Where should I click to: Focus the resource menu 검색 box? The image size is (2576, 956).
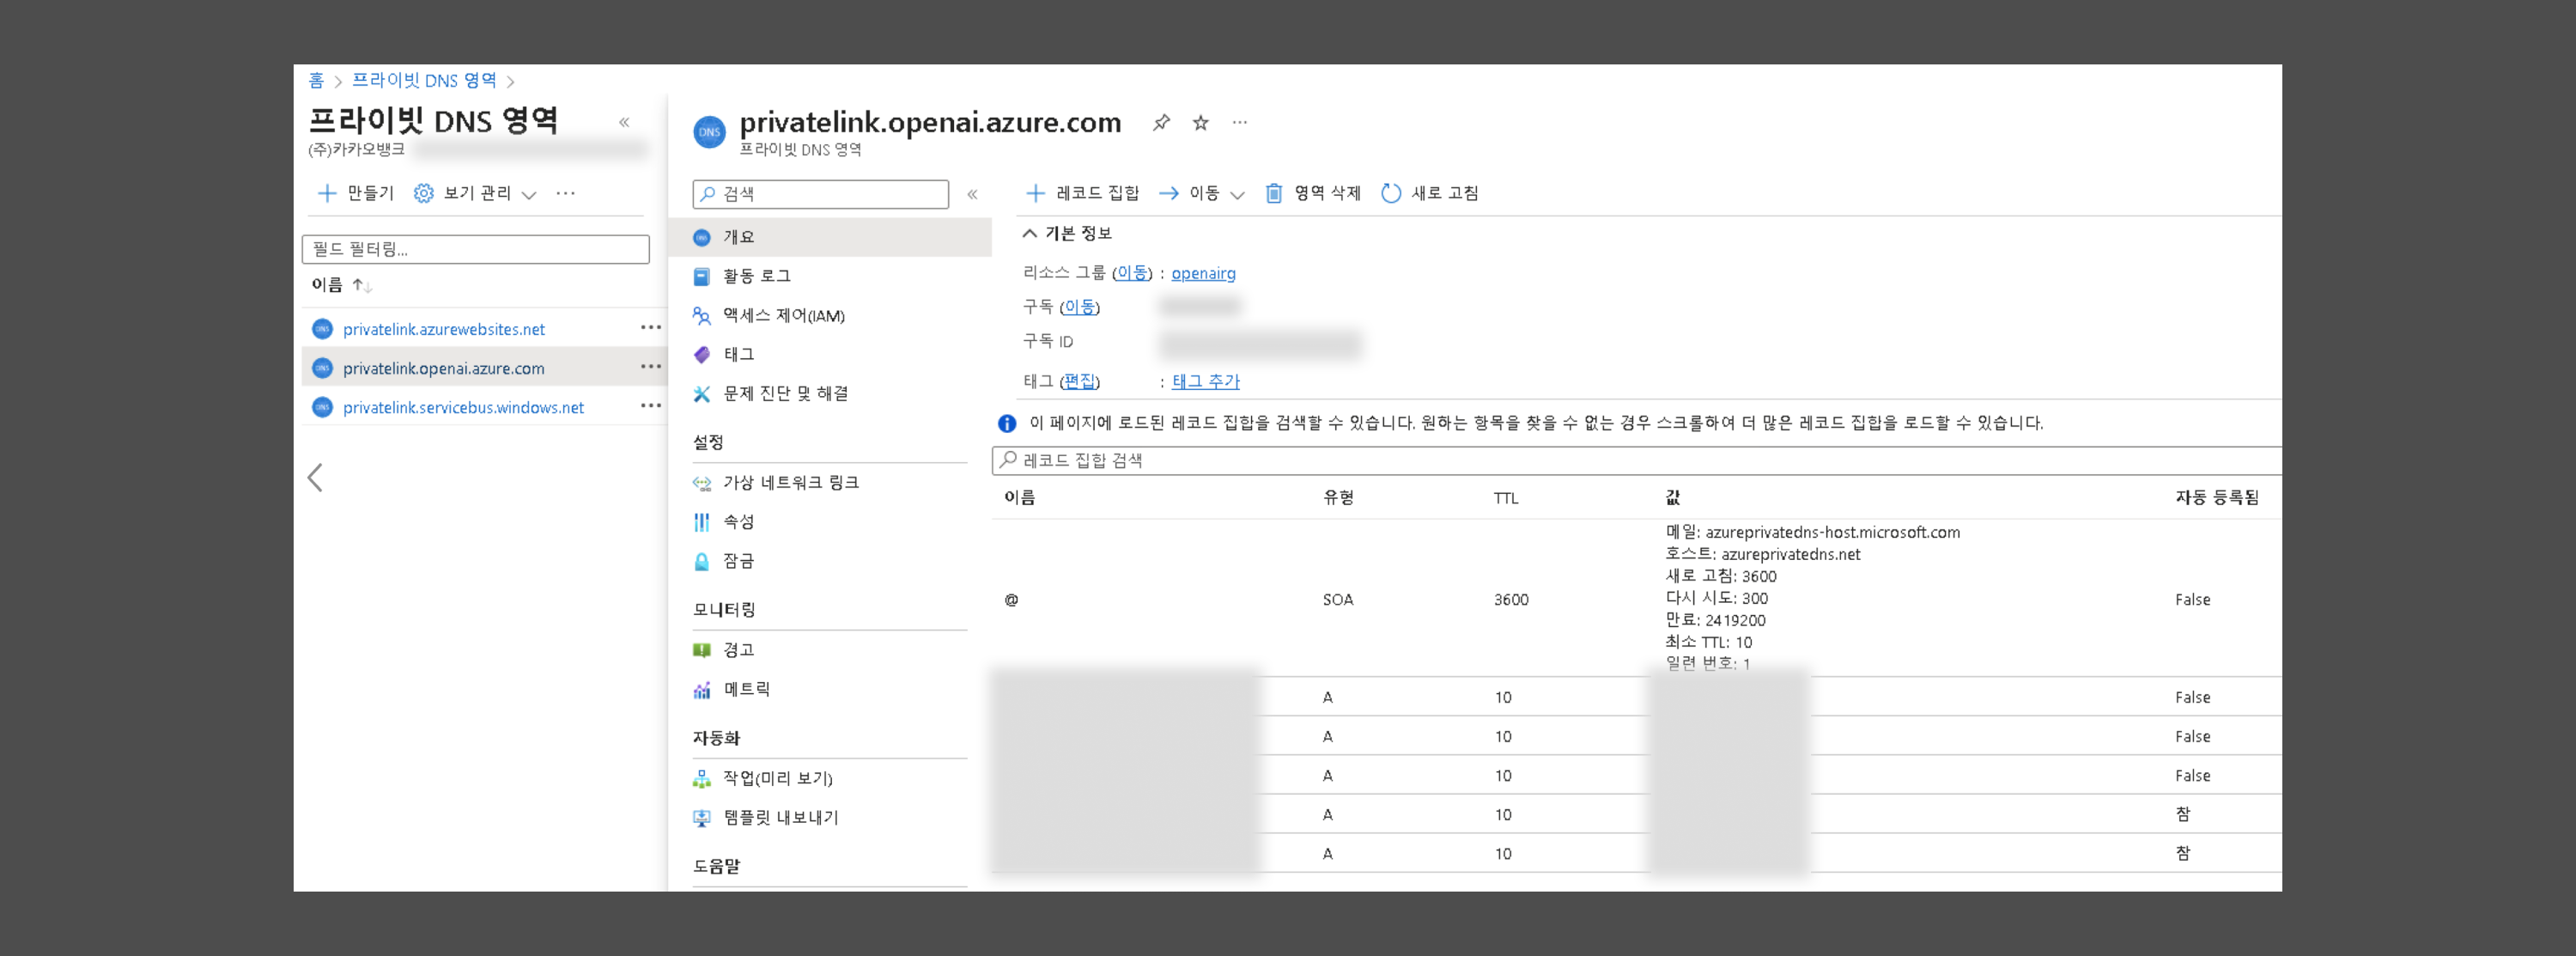pos(821,194)
